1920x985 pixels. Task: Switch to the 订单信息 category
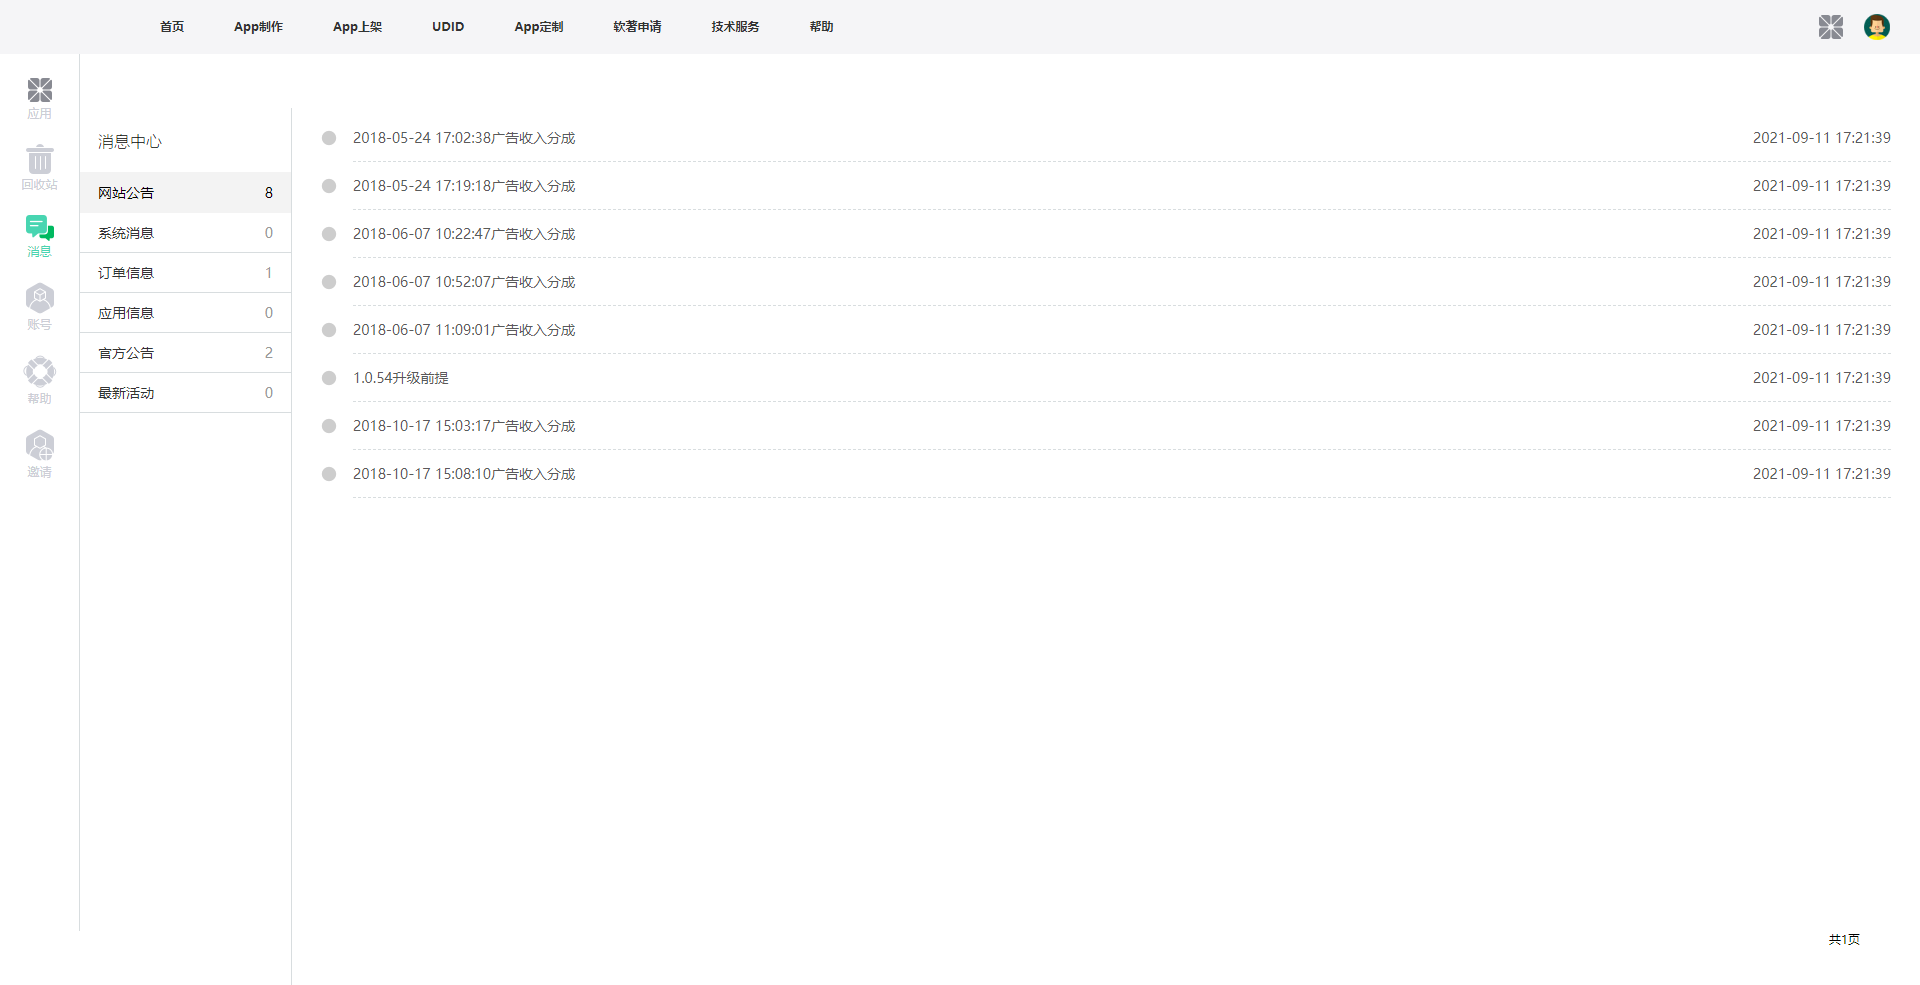(x=126, y=273)
